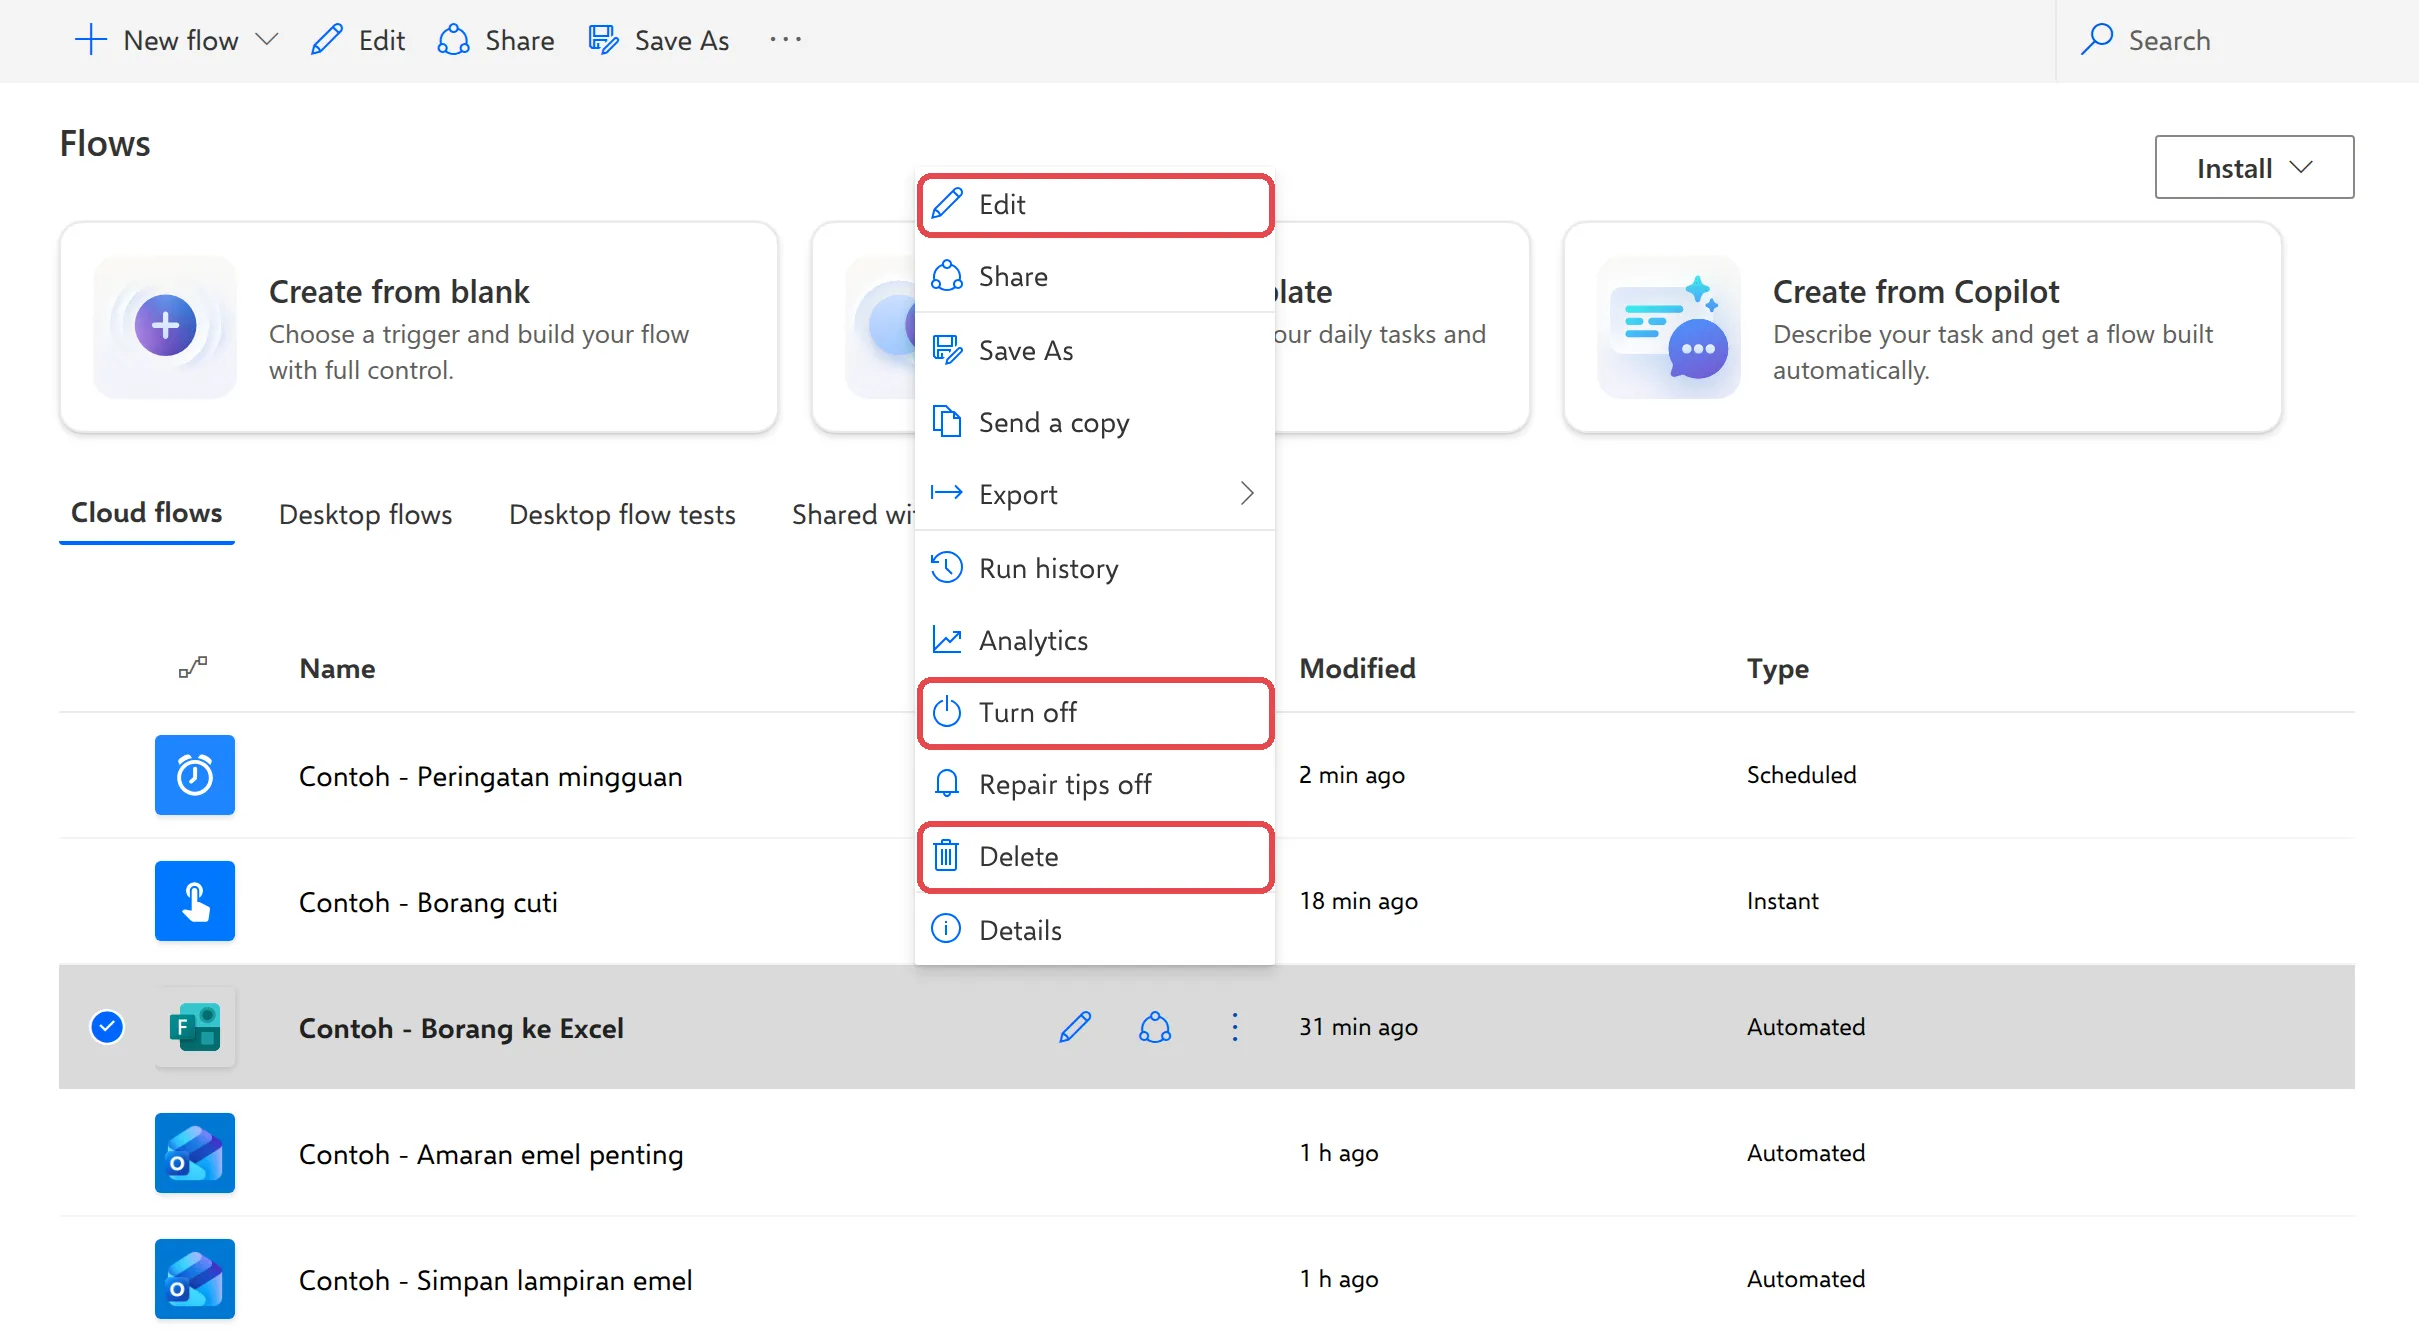Screen dimensions: 2419x1339
Task: Choose Edit in the context menu
Action: [1095, 205]
